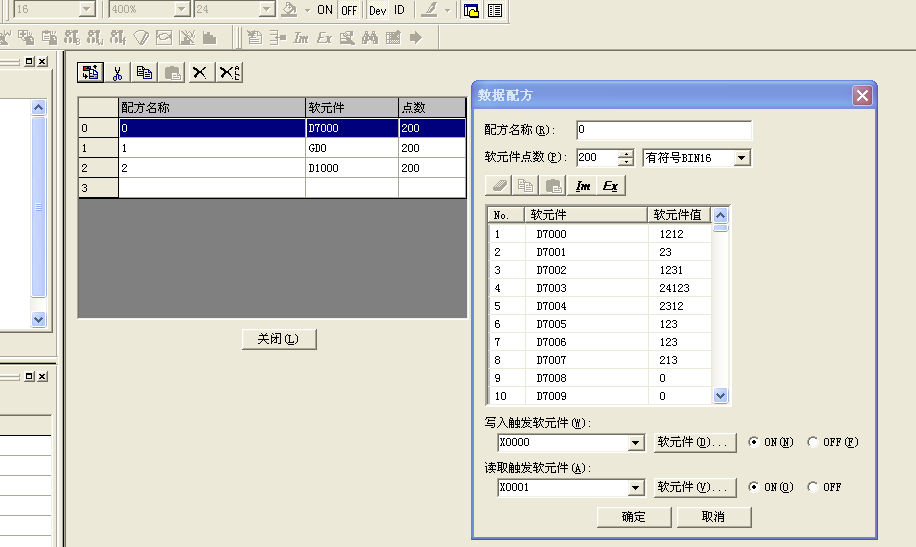Click the 软元件 column header in recipe list
The height and width of the screenshot is (547, 916).
(351, 107)
